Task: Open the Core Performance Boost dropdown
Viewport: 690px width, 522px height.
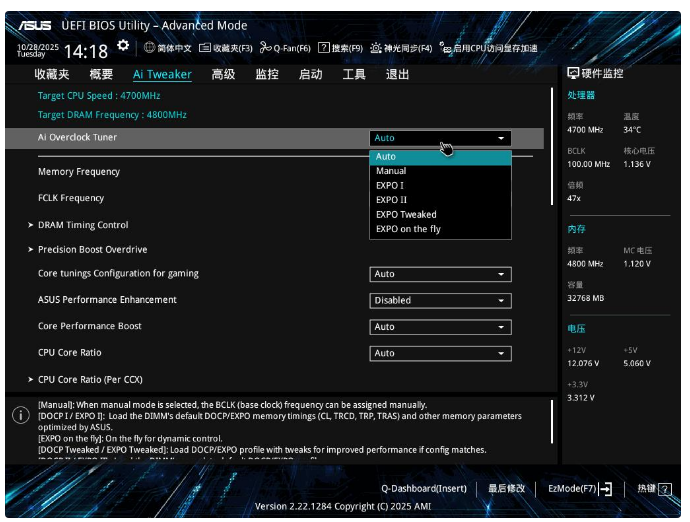Action: click(440, 327)
